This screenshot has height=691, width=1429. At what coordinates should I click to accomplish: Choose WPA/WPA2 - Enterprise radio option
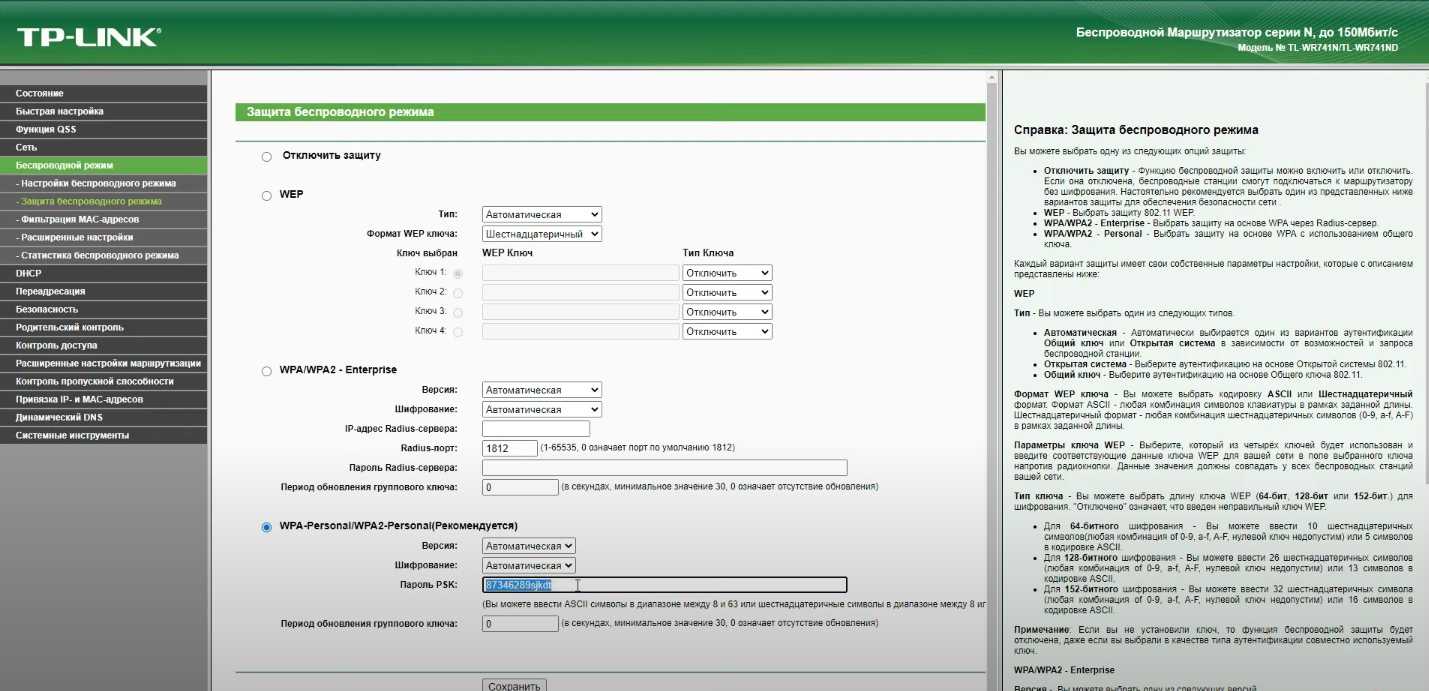tap(266, 371)
